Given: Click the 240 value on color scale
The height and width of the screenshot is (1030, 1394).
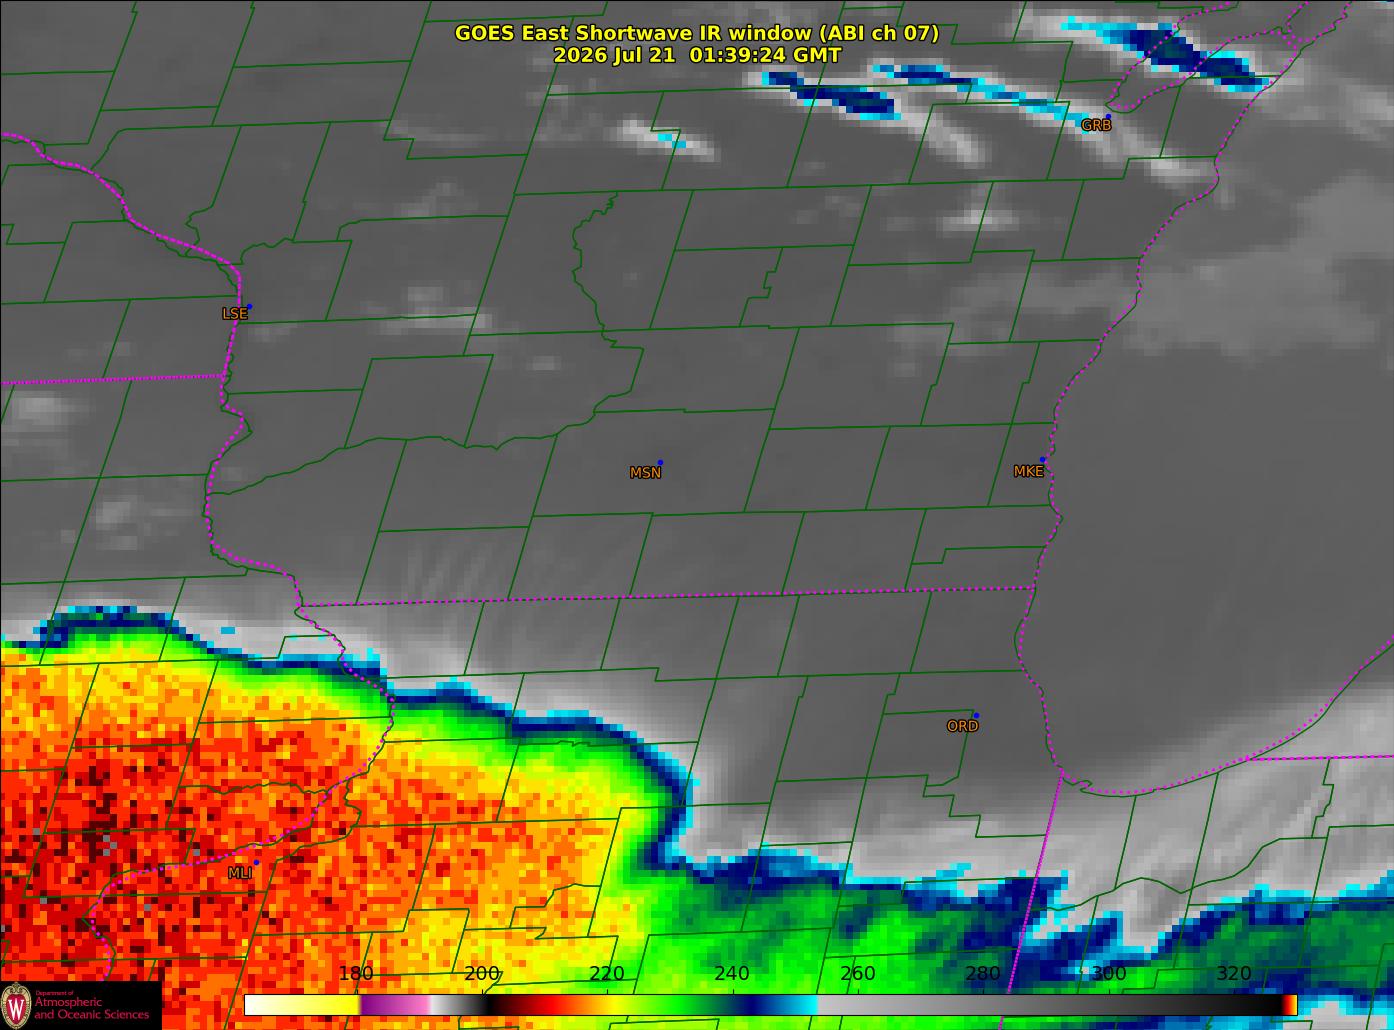Looking at the screenshot, I should click(732, 974).
